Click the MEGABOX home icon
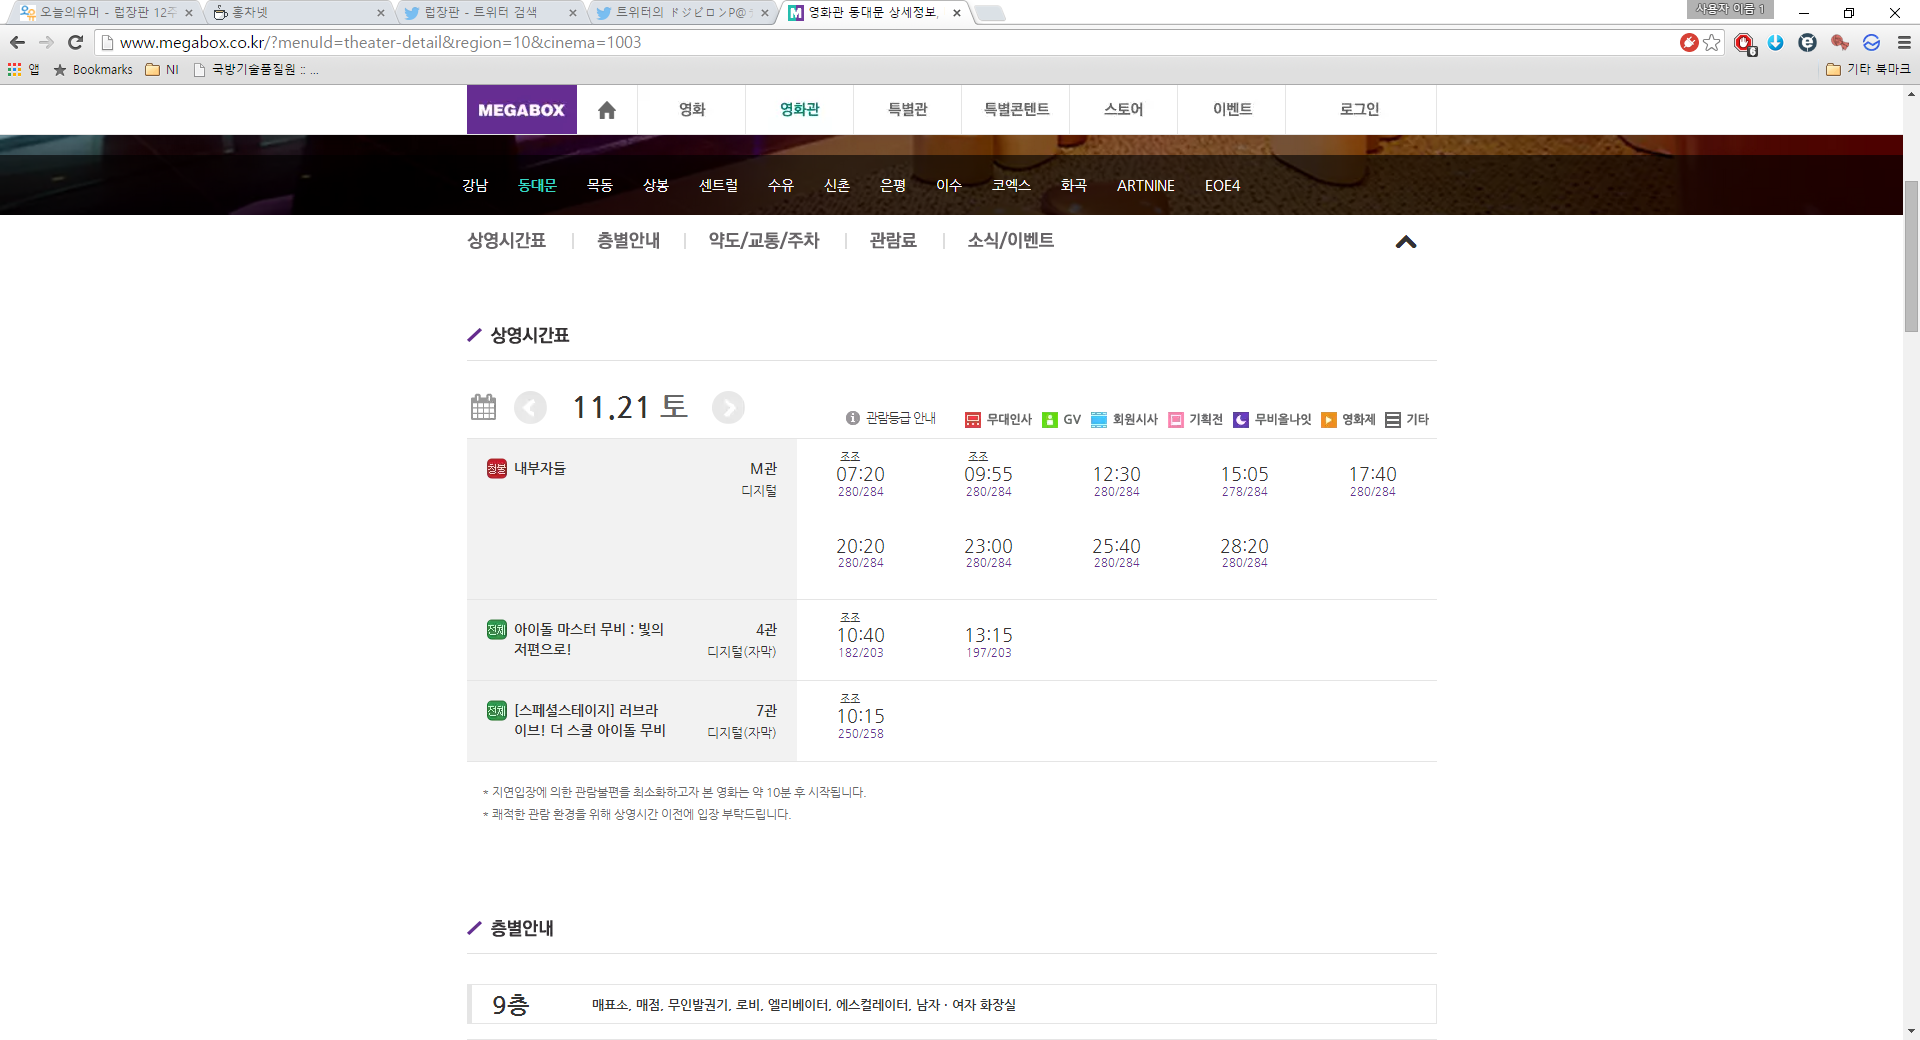Screen dimensions: 1920x1040 (x=607, y=110)
